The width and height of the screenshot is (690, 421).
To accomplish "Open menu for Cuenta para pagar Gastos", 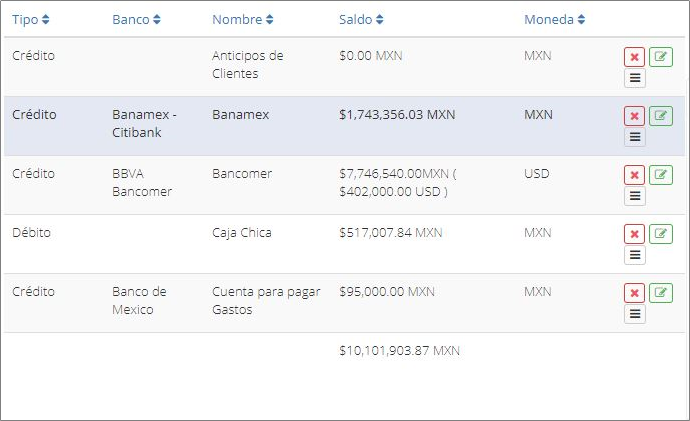I will pyautogui.click(x=634, y=314).
